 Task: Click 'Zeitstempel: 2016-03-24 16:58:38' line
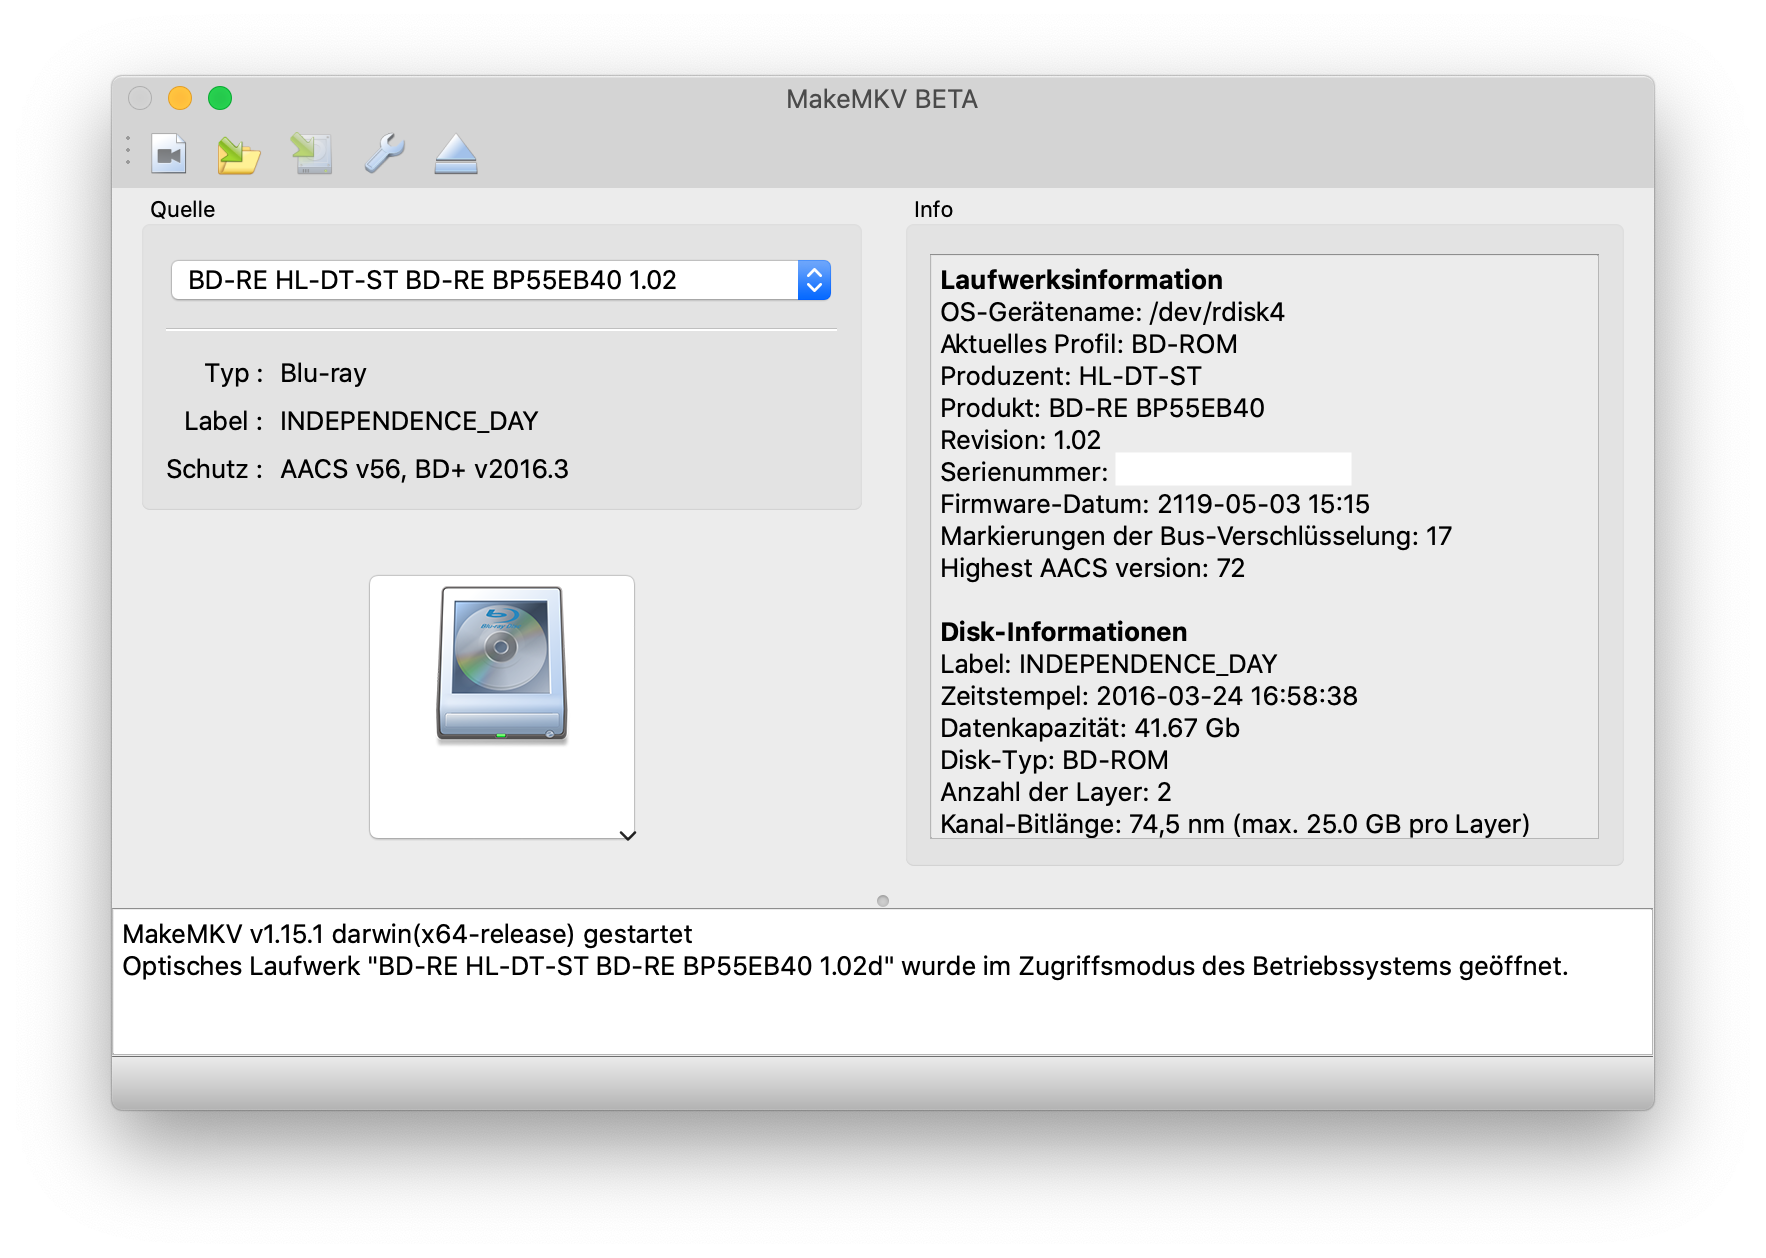point(1149,696)
